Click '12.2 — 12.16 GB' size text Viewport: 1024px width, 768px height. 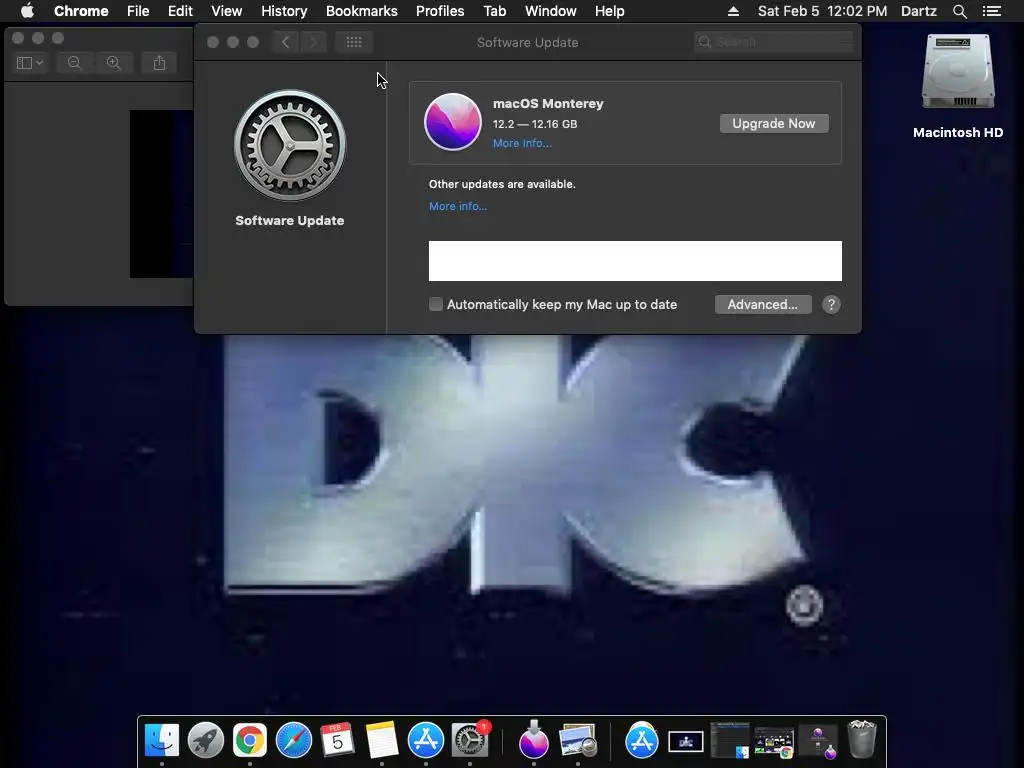pos(535,124)
